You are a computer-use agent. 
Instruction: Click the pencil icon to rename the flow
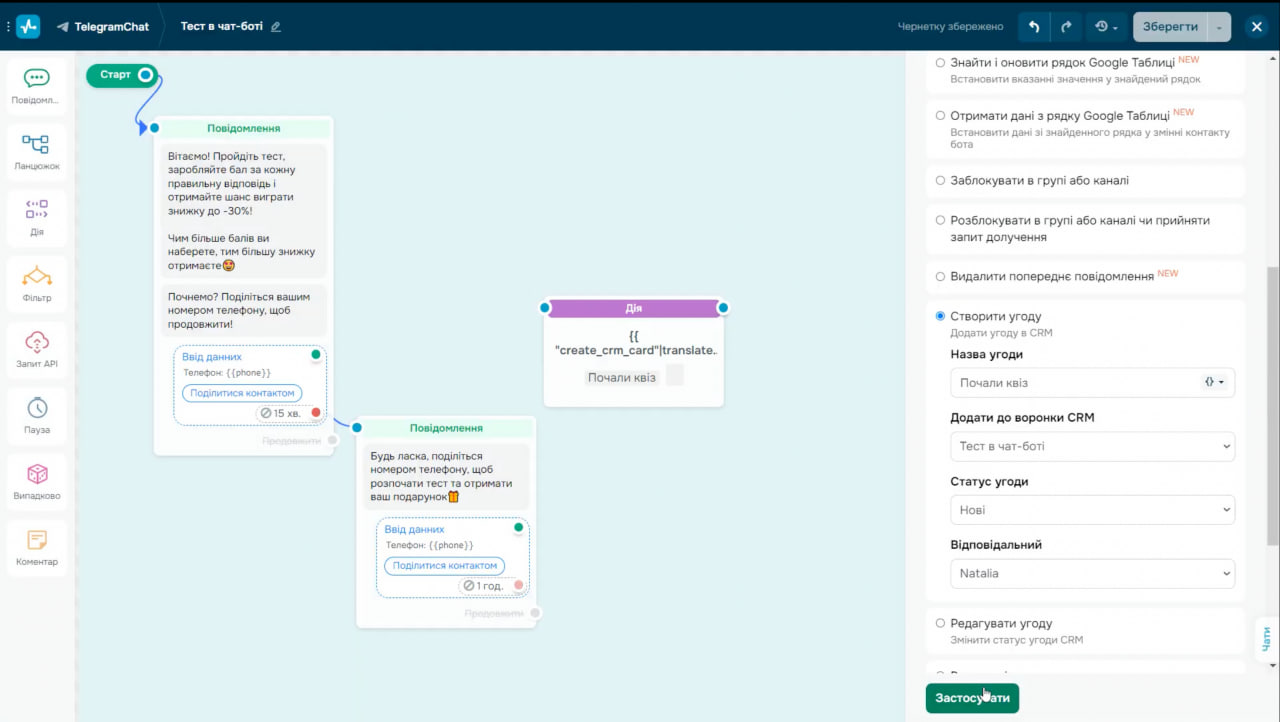[276, 27]
